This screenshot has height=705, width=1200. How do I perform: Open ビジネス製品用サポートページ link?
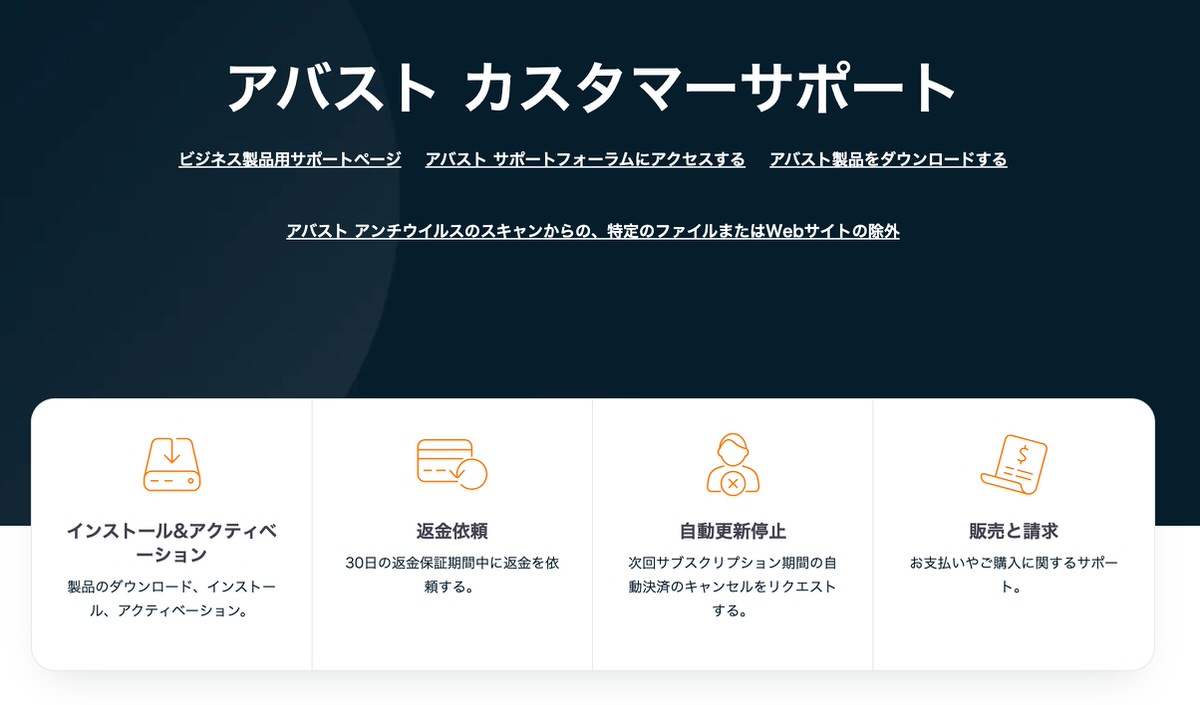coord(290,159)
